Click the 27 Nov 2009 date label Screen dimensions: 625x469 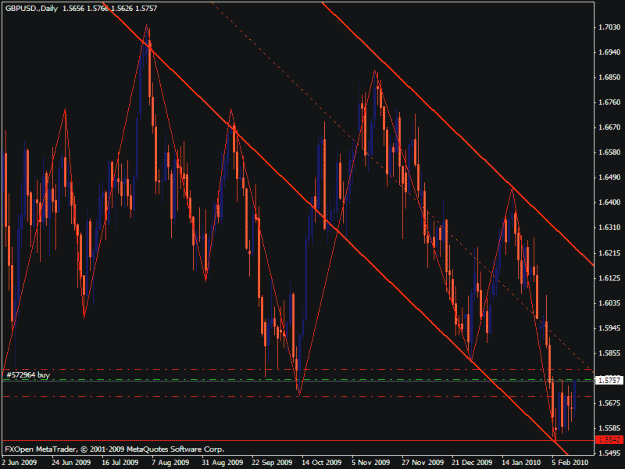(x=423, y=462)
